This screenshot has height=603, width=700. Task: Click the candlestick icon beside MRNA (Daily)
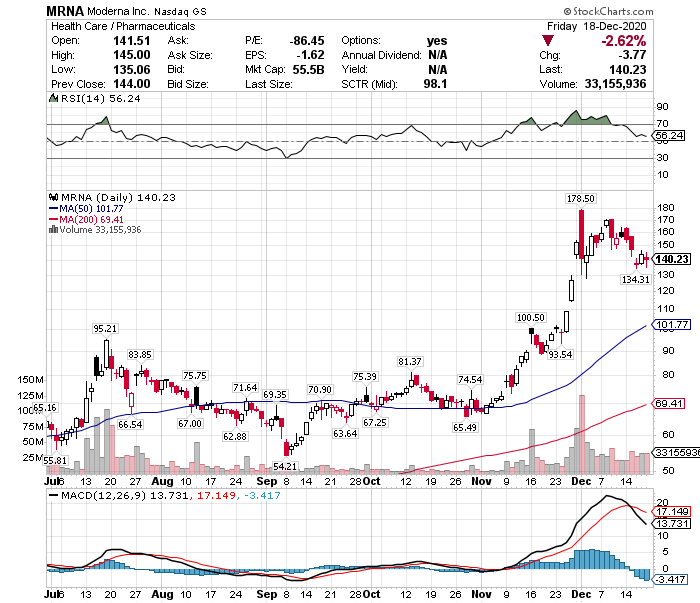54,197
